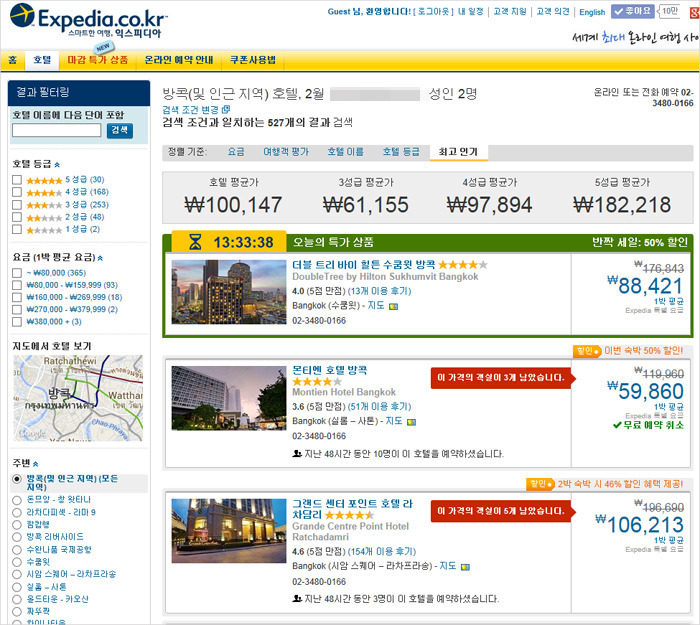The height and width of the screenshot is (625, 700).
Task: Open Montien (51개 이용 후기) reviews
Action: (x=379, y=406)
